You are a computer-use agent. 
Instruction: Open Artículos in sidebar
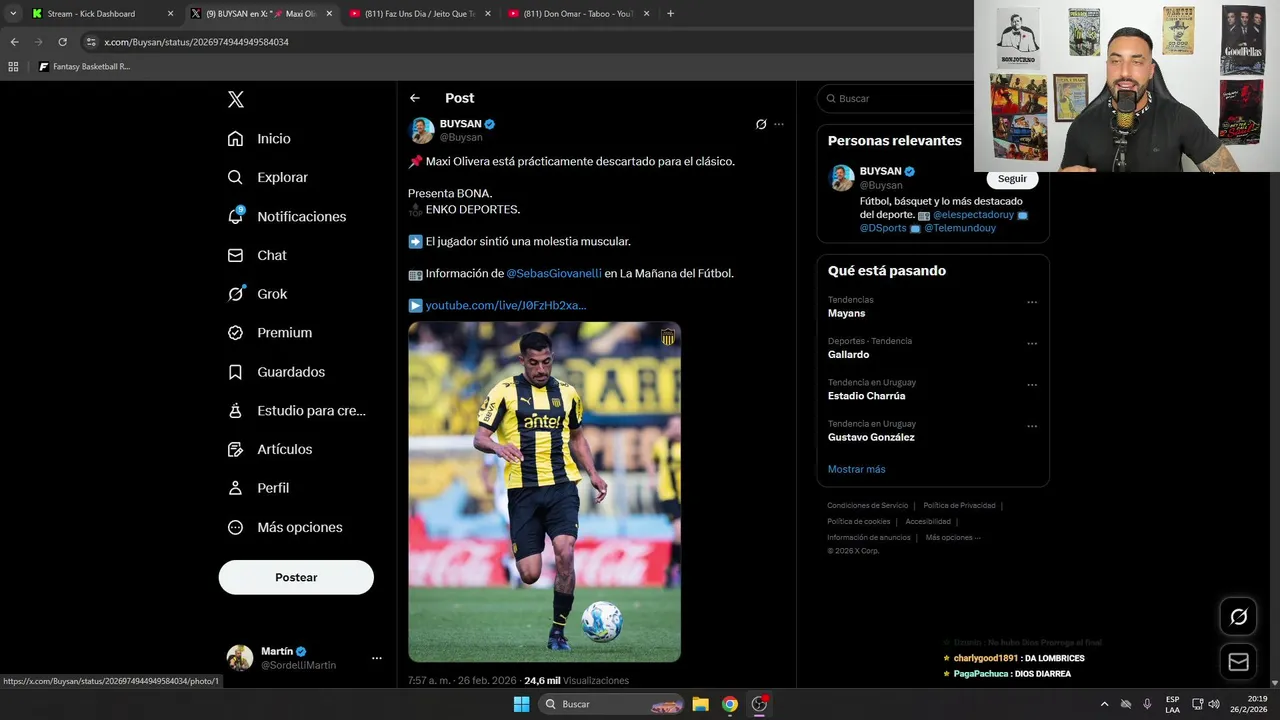tap(270, 449)
